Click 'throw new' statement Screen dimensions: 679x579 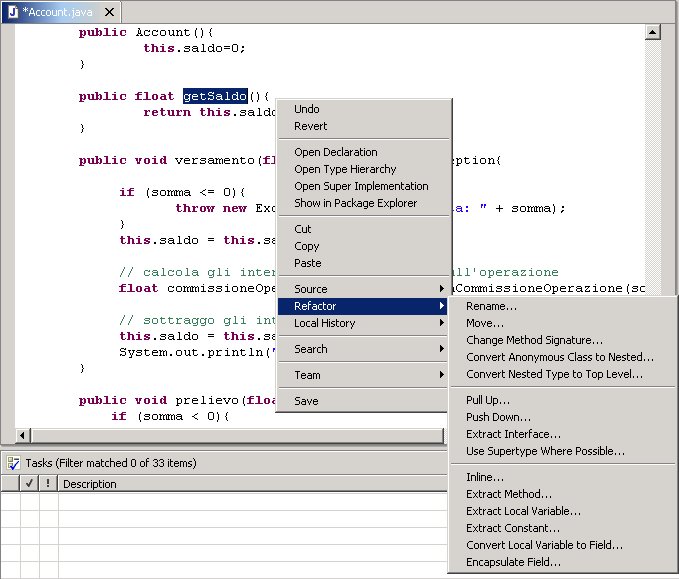click(211, 208)
